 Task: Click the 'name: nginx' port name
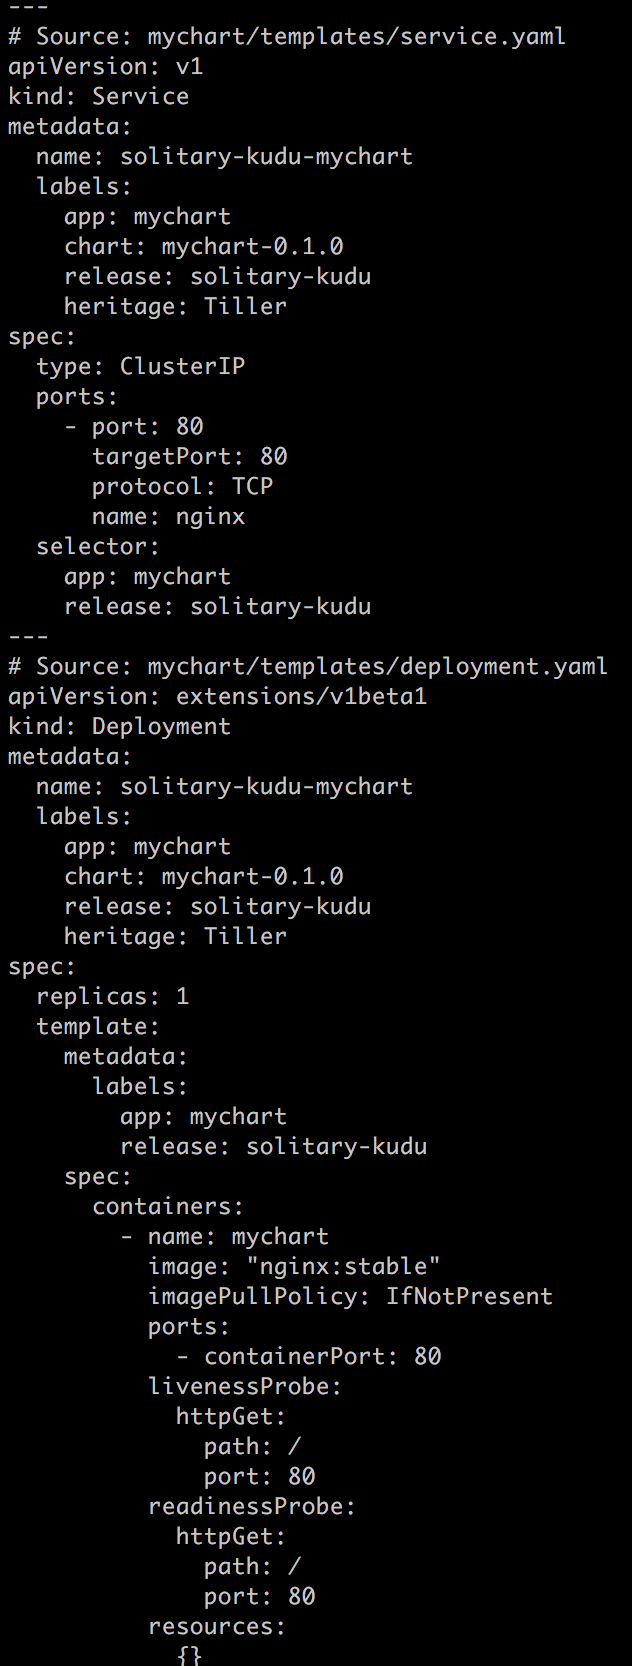point(168,517)
